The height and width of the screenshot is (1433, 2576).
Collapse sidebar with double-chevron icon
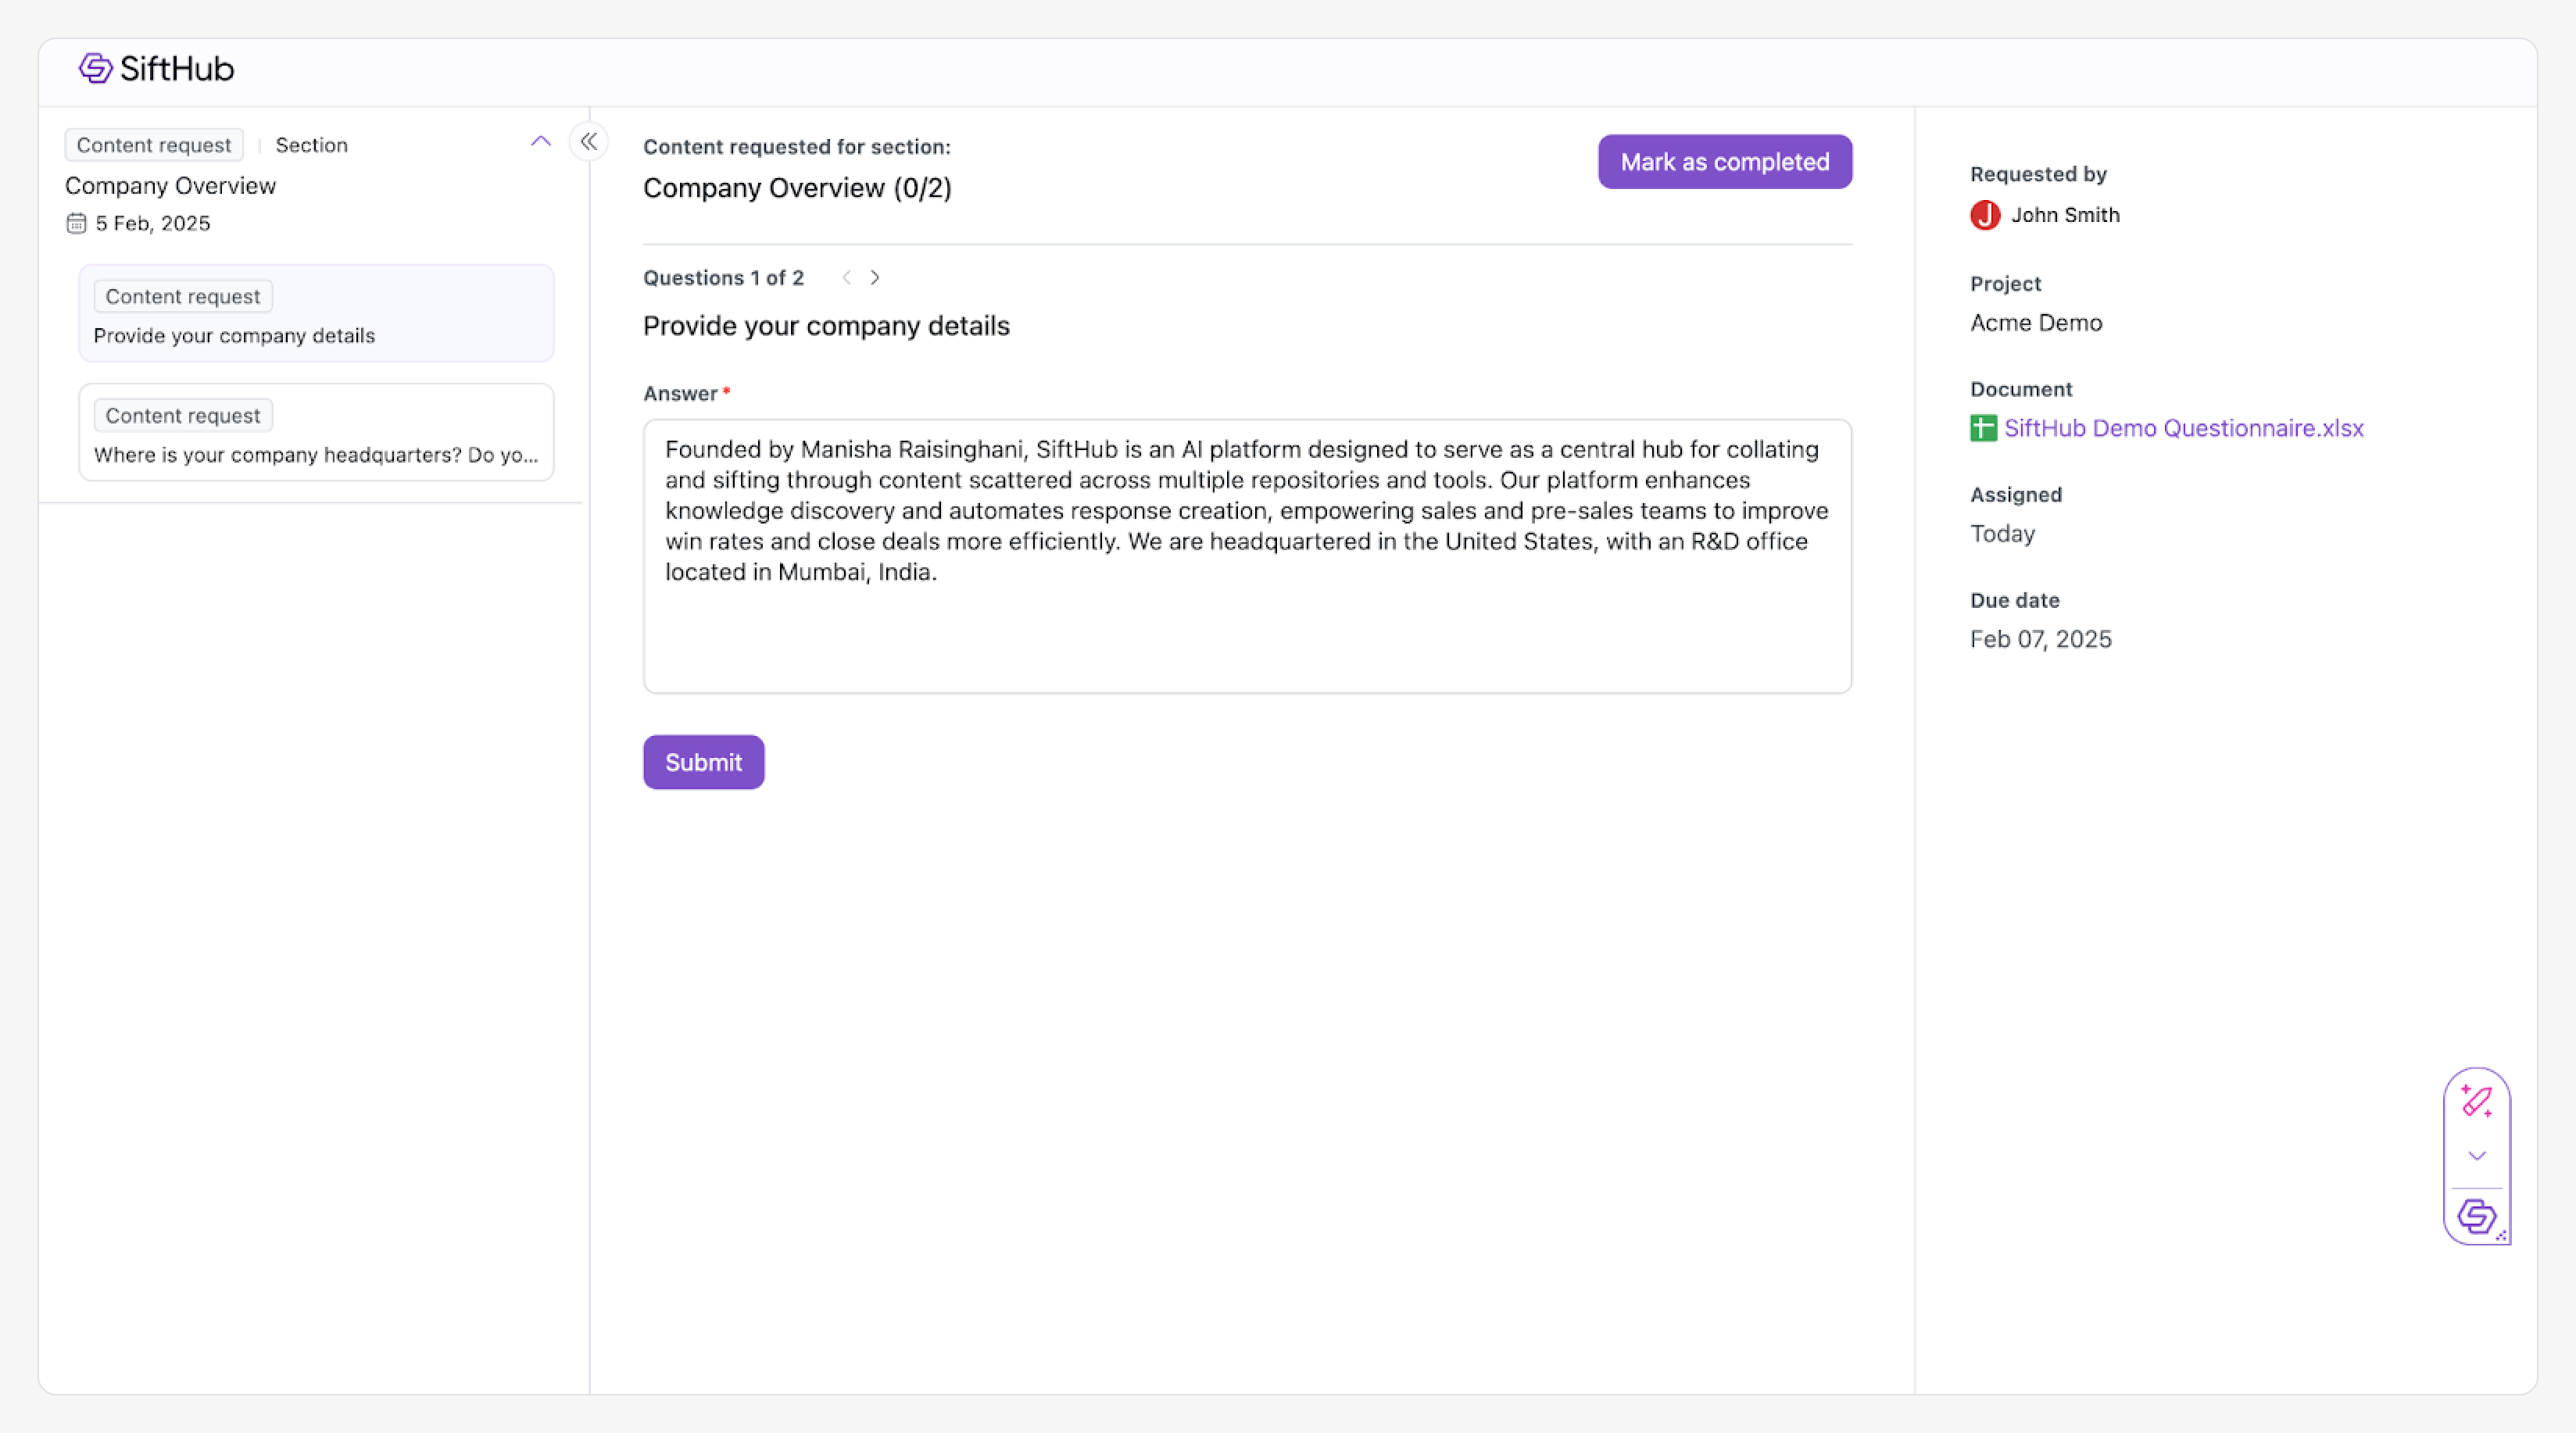tap(589, 142)
